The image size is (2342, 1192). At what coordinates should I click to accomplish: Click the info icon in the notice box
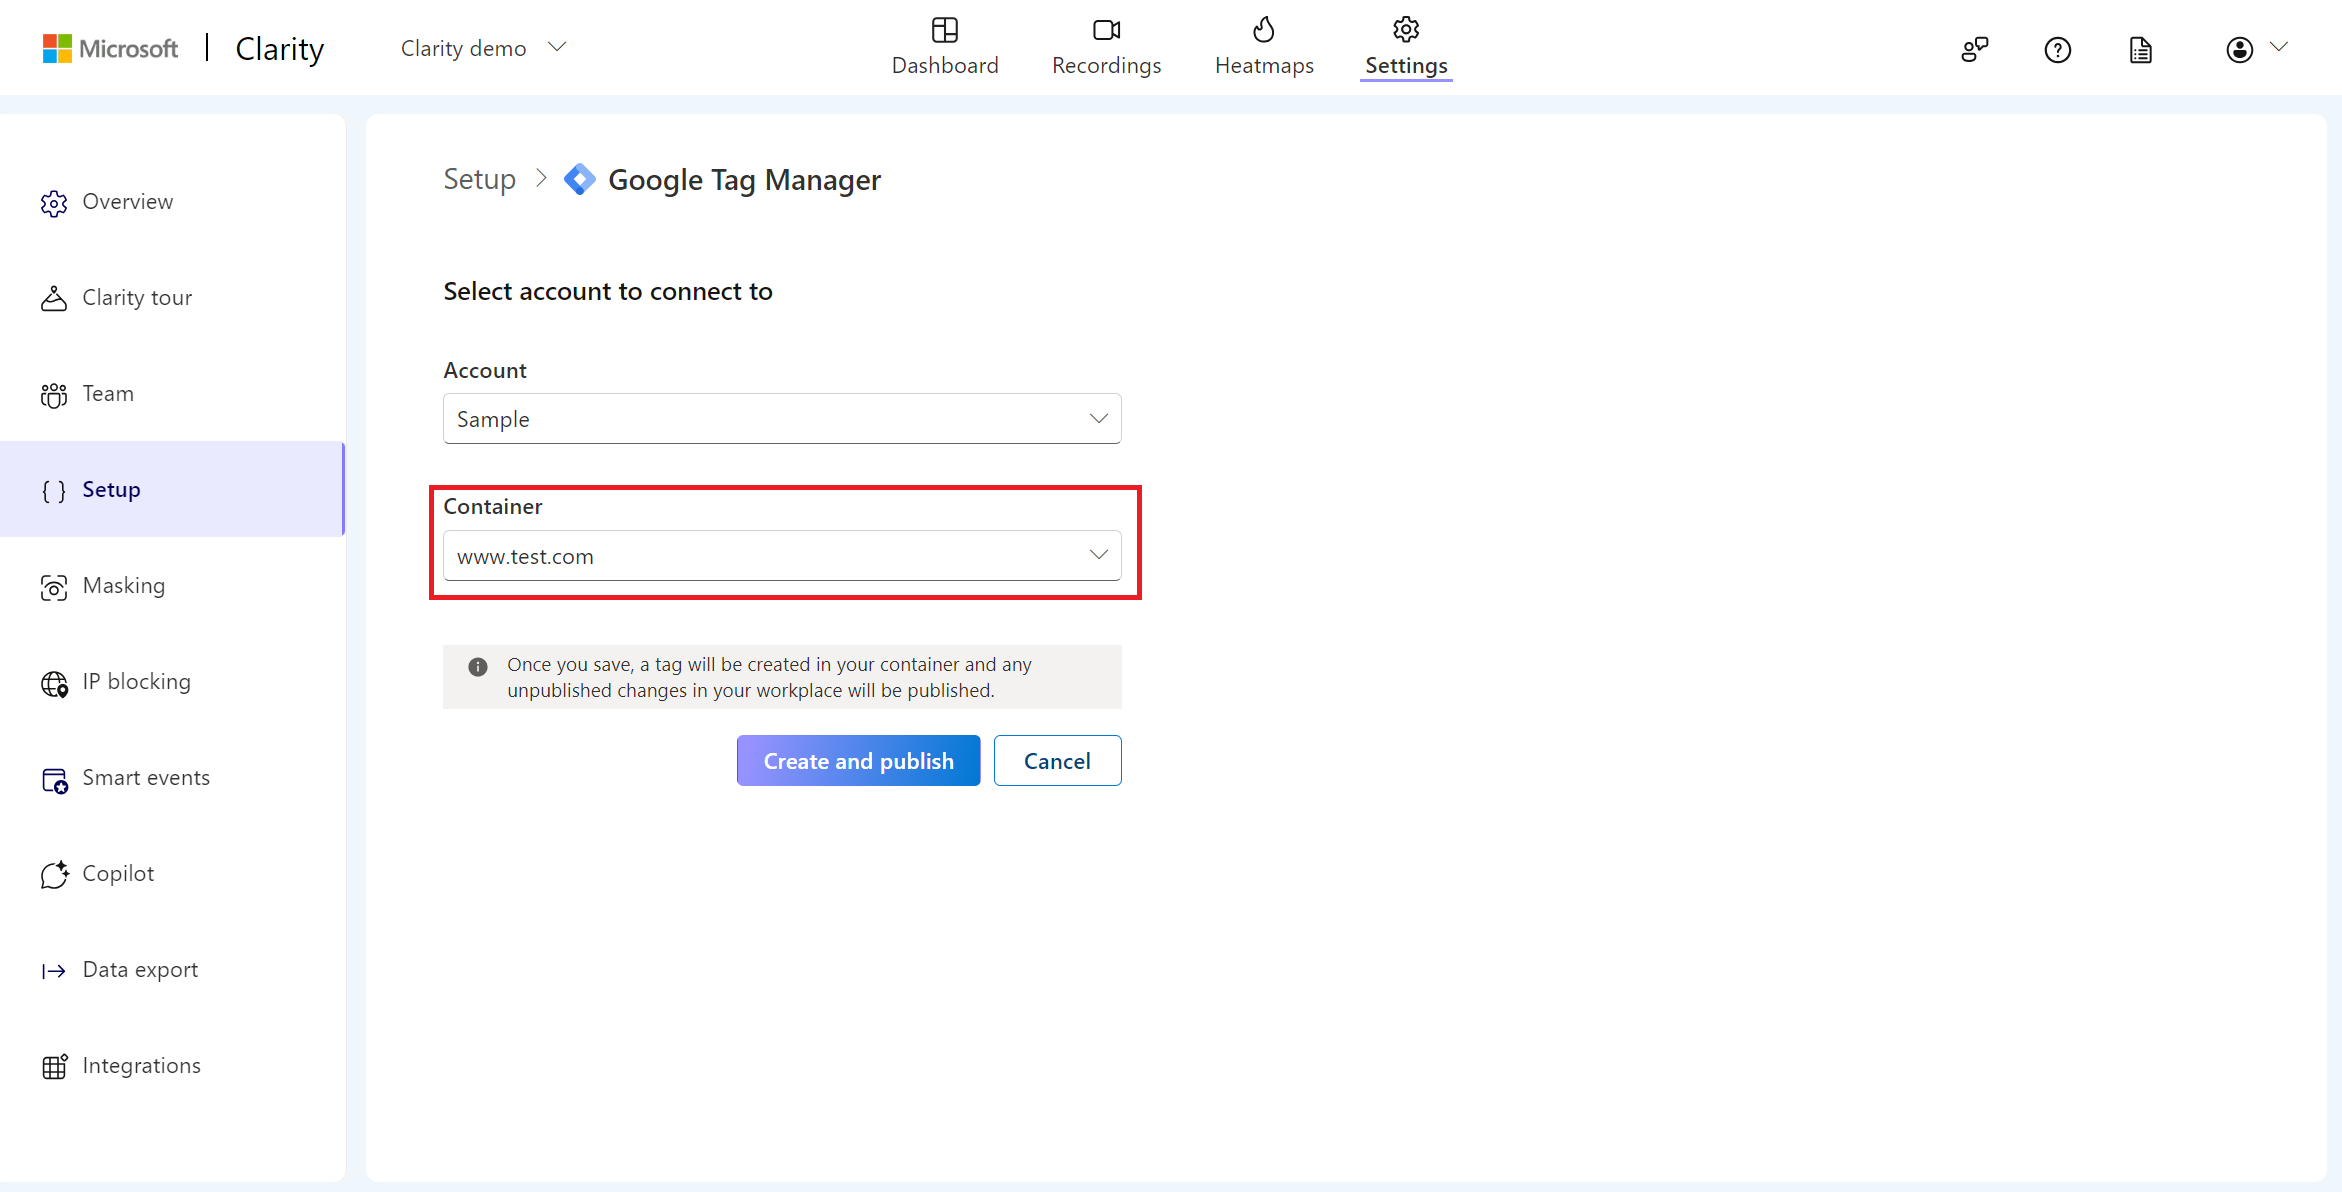[x=478, y=666]
